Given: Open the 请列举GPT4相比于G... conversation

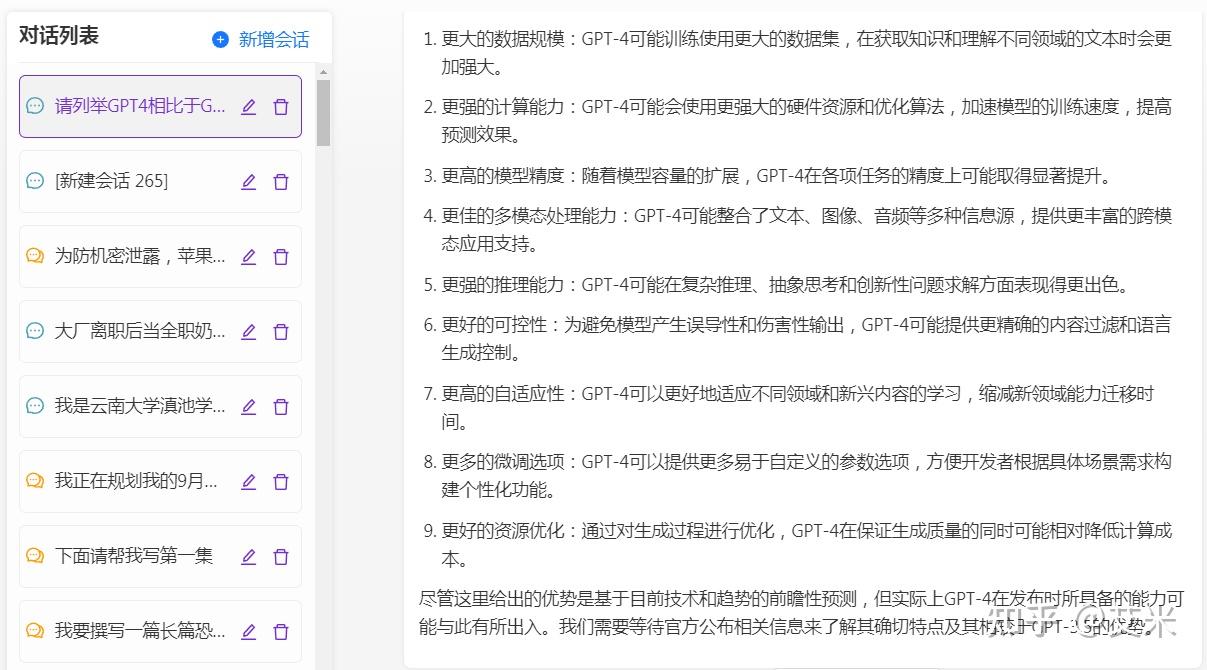Looking at the screenshot, I should 160,106.
